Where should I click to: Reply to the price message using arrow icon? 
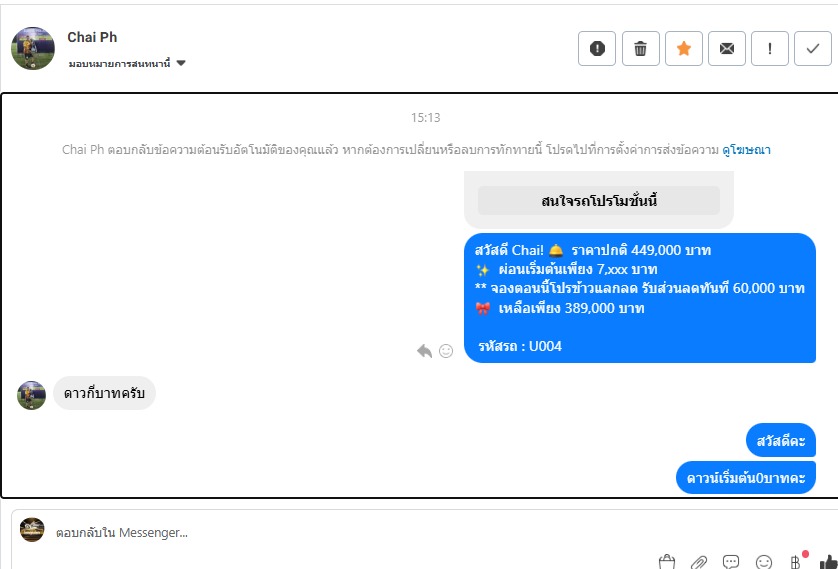click(x=424, y=351)
